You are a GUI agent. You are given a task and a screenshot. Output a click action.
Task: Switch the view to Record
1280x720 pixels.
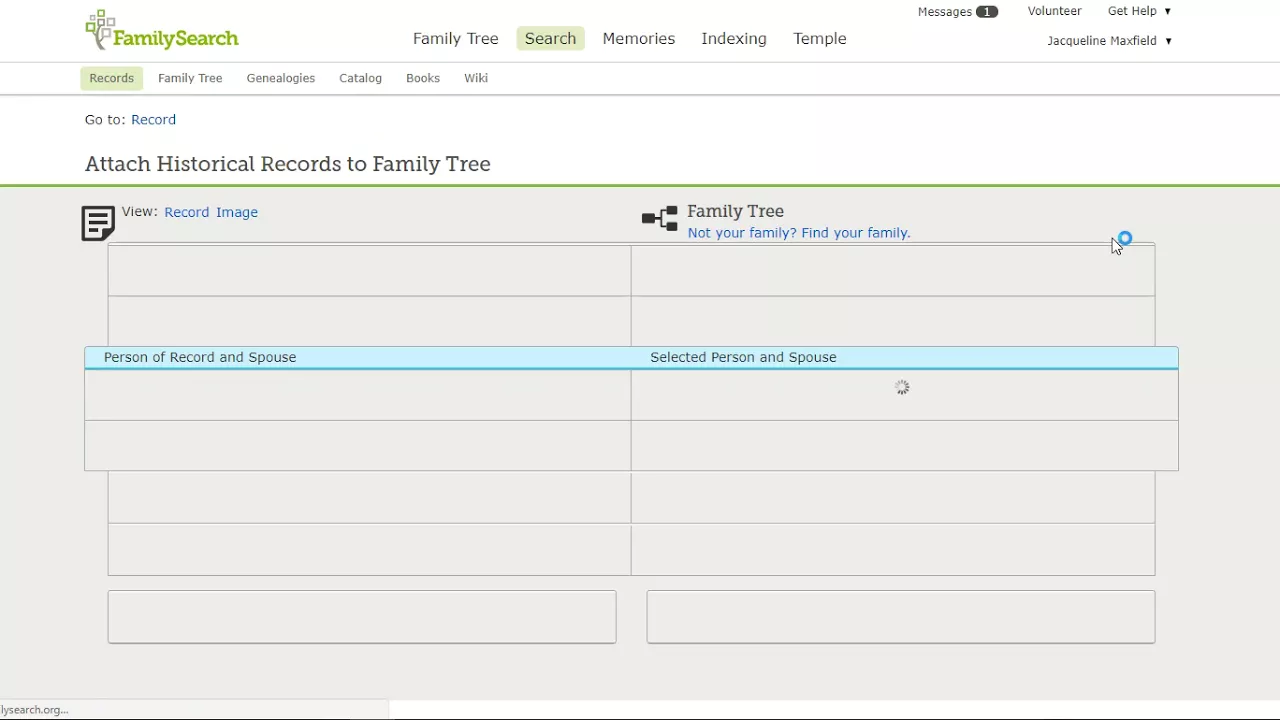tap(187, 212)
